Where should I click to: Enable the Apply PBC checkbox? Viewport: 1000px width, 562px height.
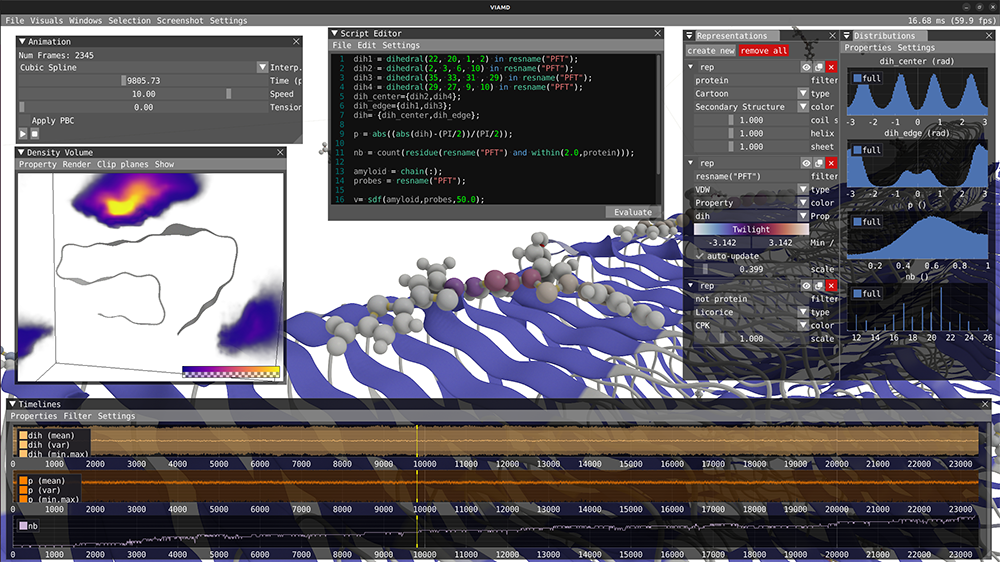pos(24,120)
